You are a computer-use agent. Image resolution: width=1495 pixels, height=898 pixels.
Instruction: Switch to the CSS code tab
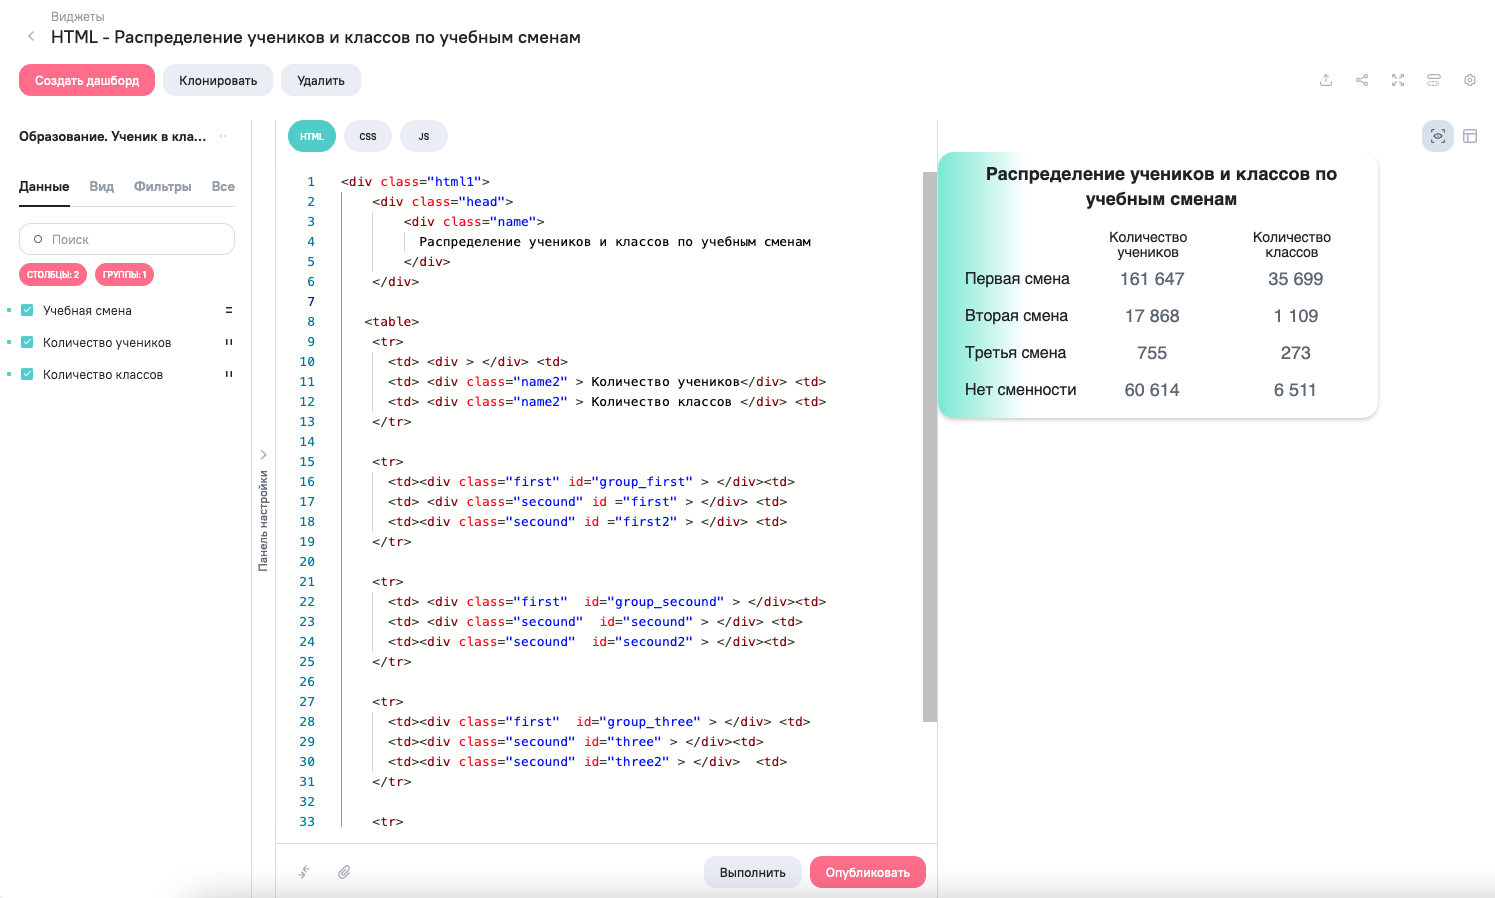(368, 136)
